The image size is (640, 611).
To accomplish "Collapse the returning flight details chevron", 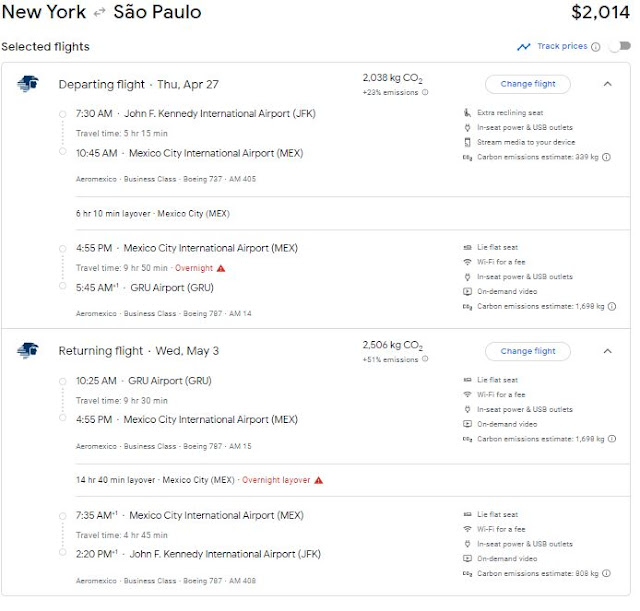I will [x=607, y=351].
